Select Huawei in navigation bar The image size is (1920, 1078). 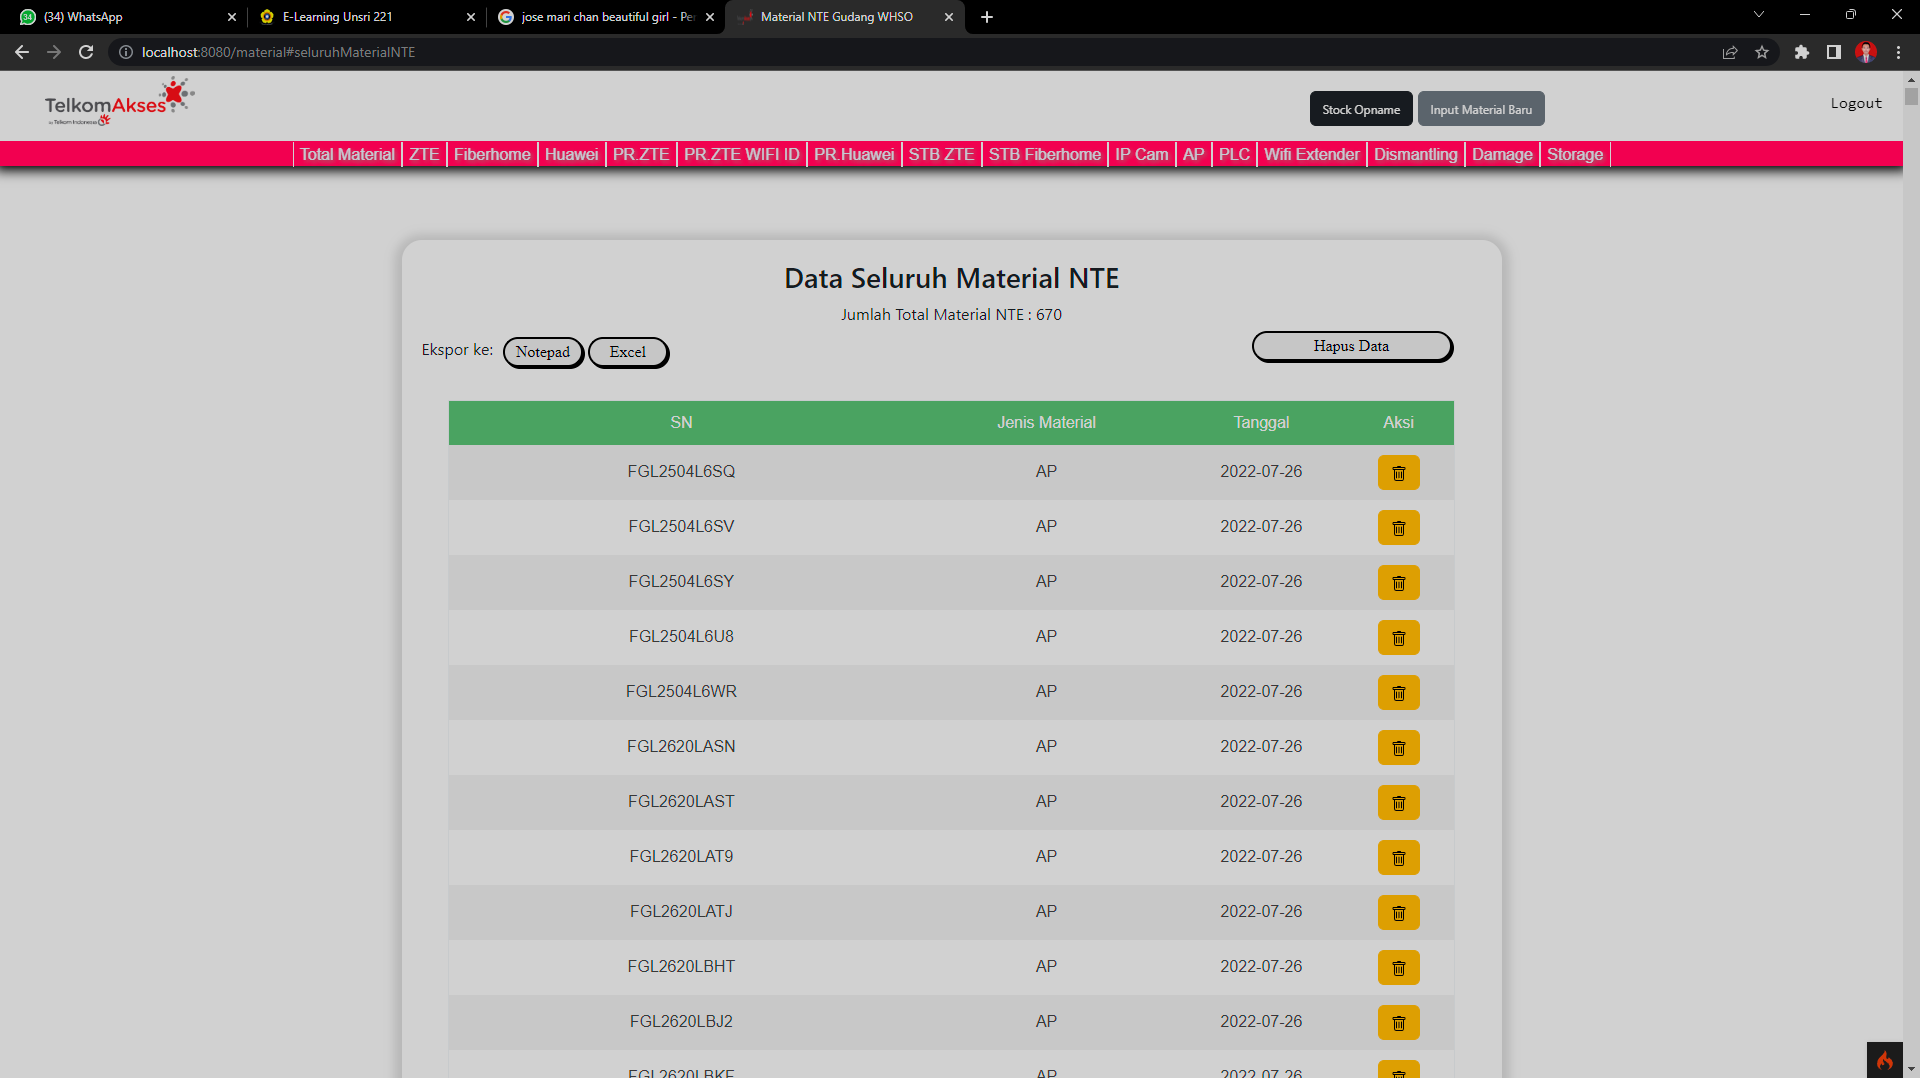pos(572,154)
